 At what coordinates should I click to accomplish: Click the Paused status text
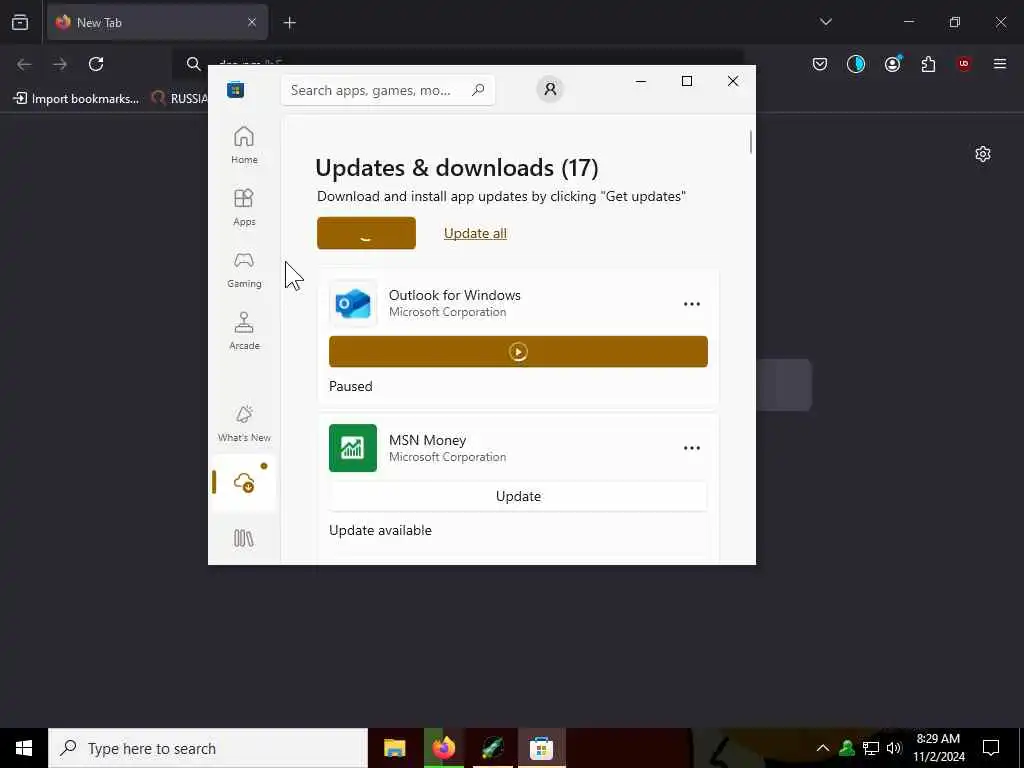click(x=351, y=386)
